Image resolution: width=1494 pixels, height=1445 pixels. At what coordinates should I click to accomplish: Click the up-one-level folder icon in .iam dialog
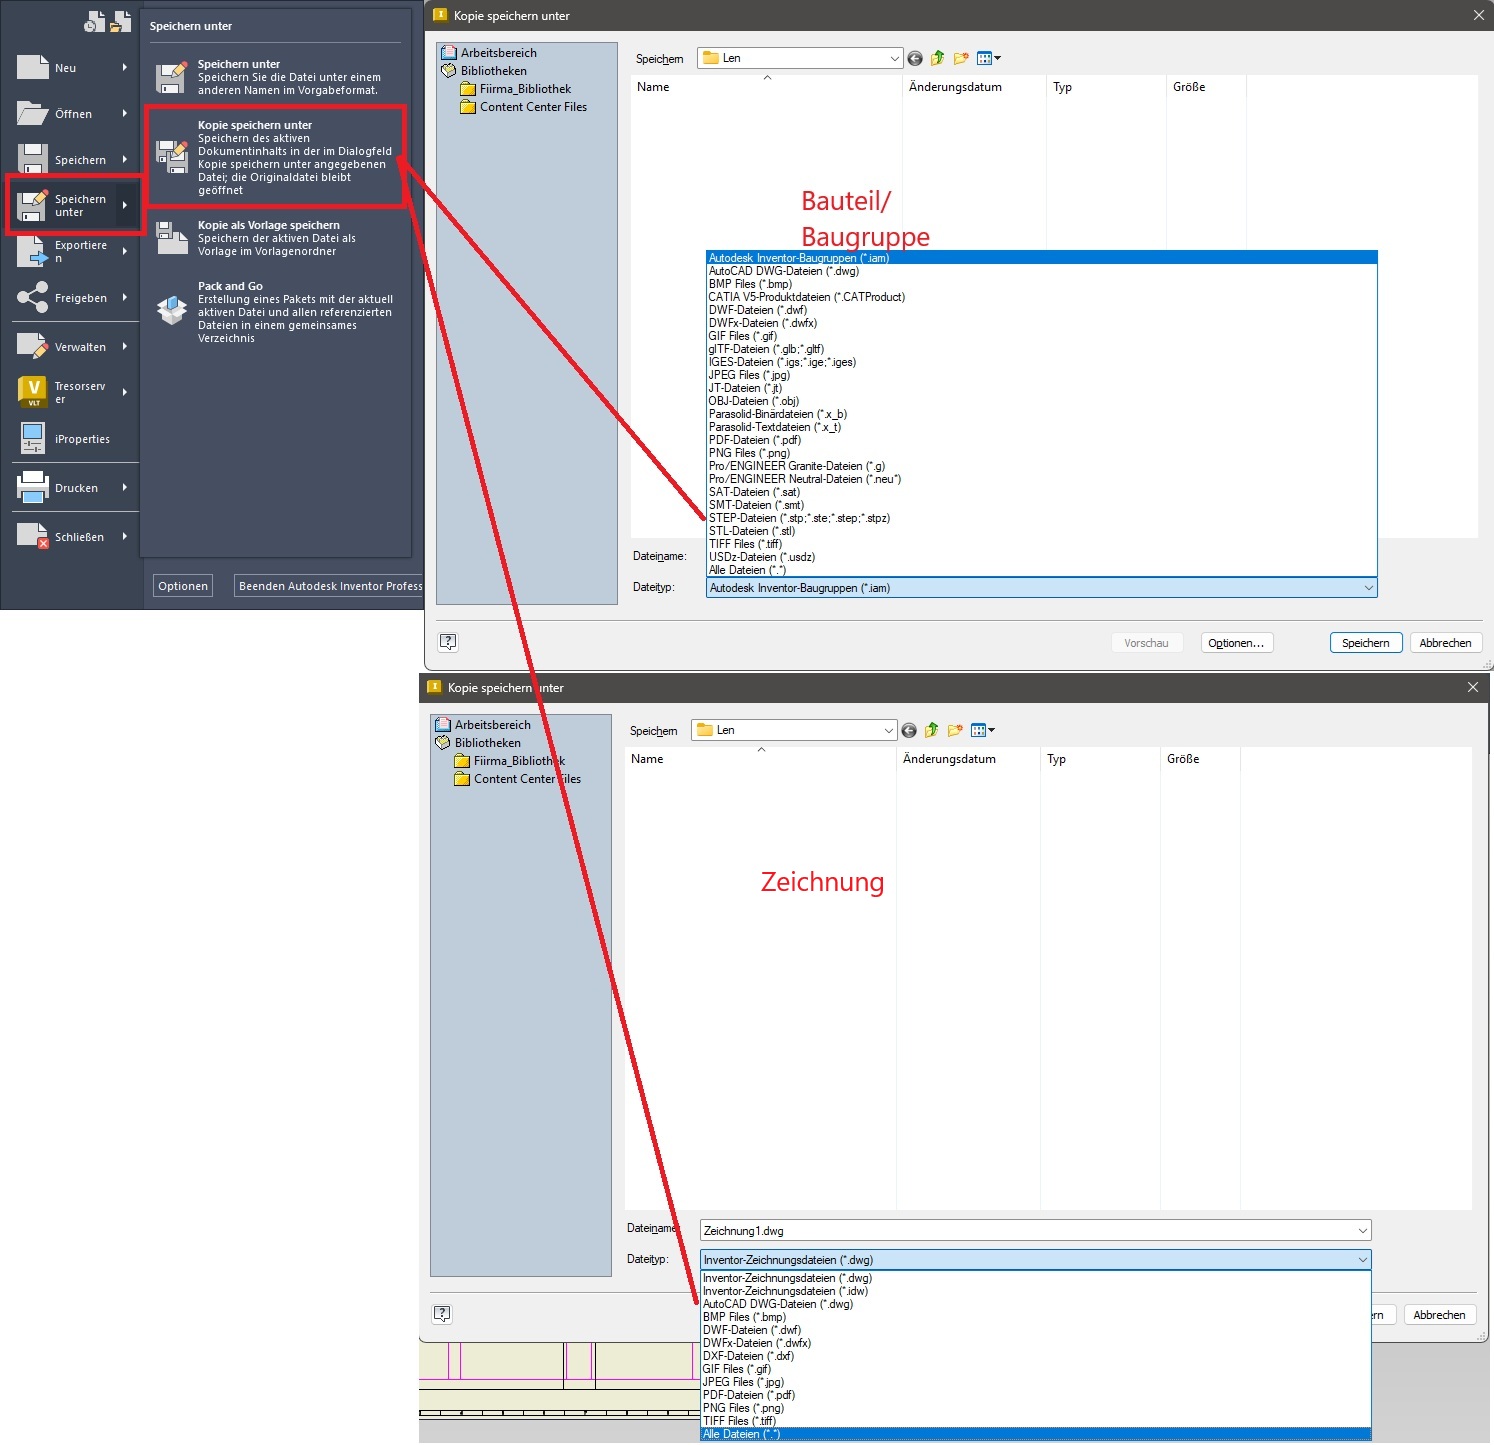click(x=938, y=58)
